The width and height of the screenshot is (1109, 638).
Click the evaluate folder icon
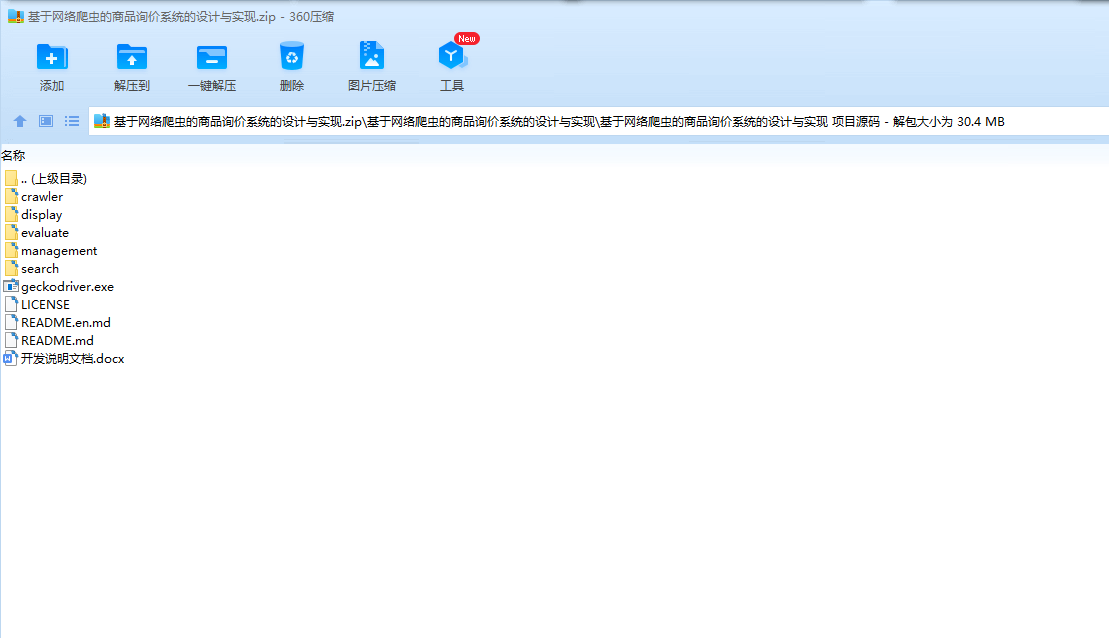(x=11, y=232)
